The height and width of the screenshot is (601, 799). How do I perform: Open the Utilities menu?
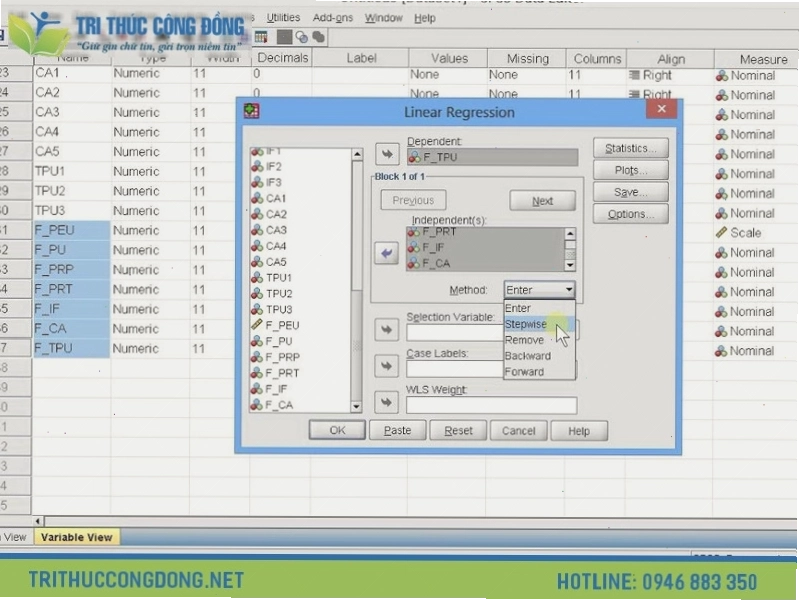(283, 18)
